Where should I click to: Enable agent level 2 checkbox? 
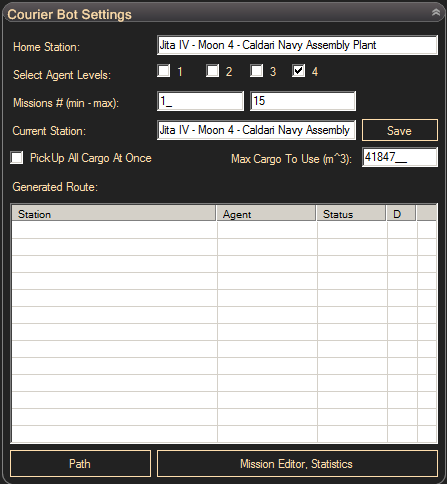(212, 71)
